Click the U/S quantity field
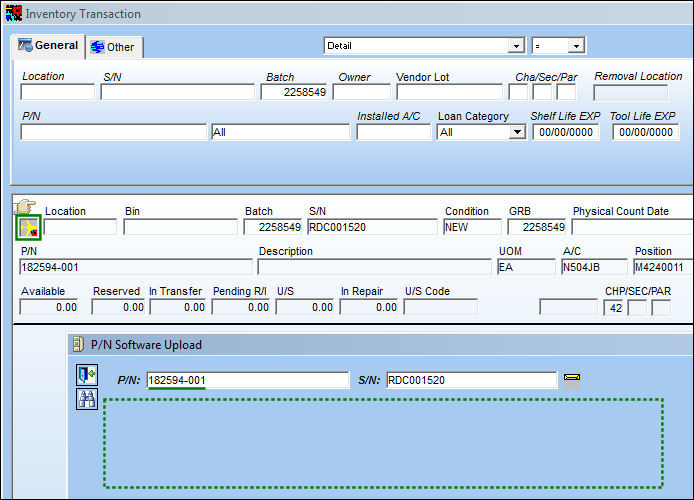The width and height of the screenshot is (694, 500). [x=305, y=307]
